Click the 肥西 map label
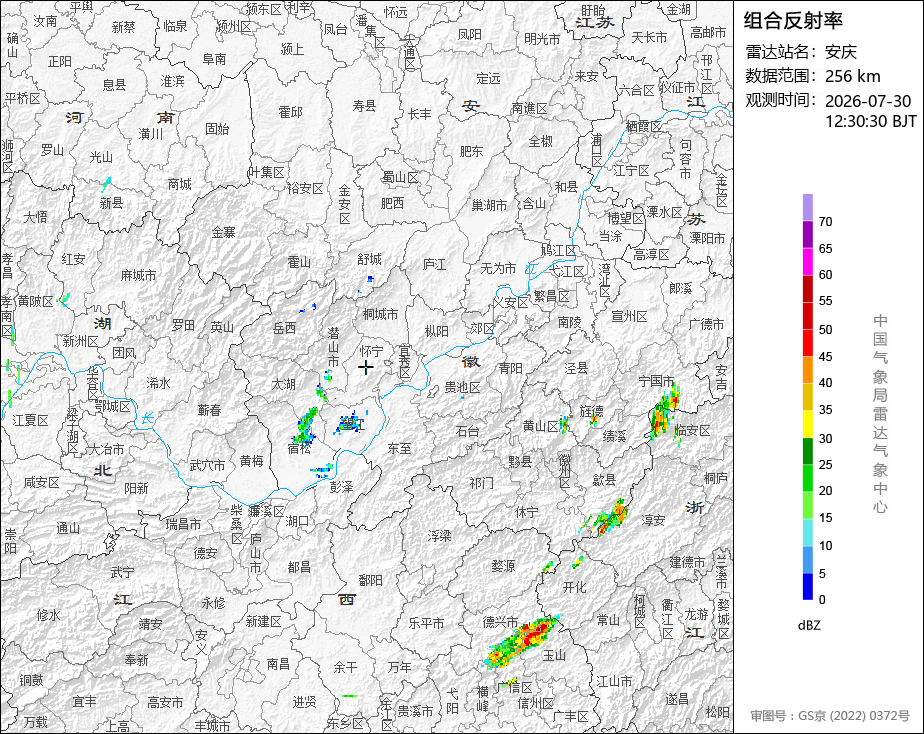 click(392, 203)
